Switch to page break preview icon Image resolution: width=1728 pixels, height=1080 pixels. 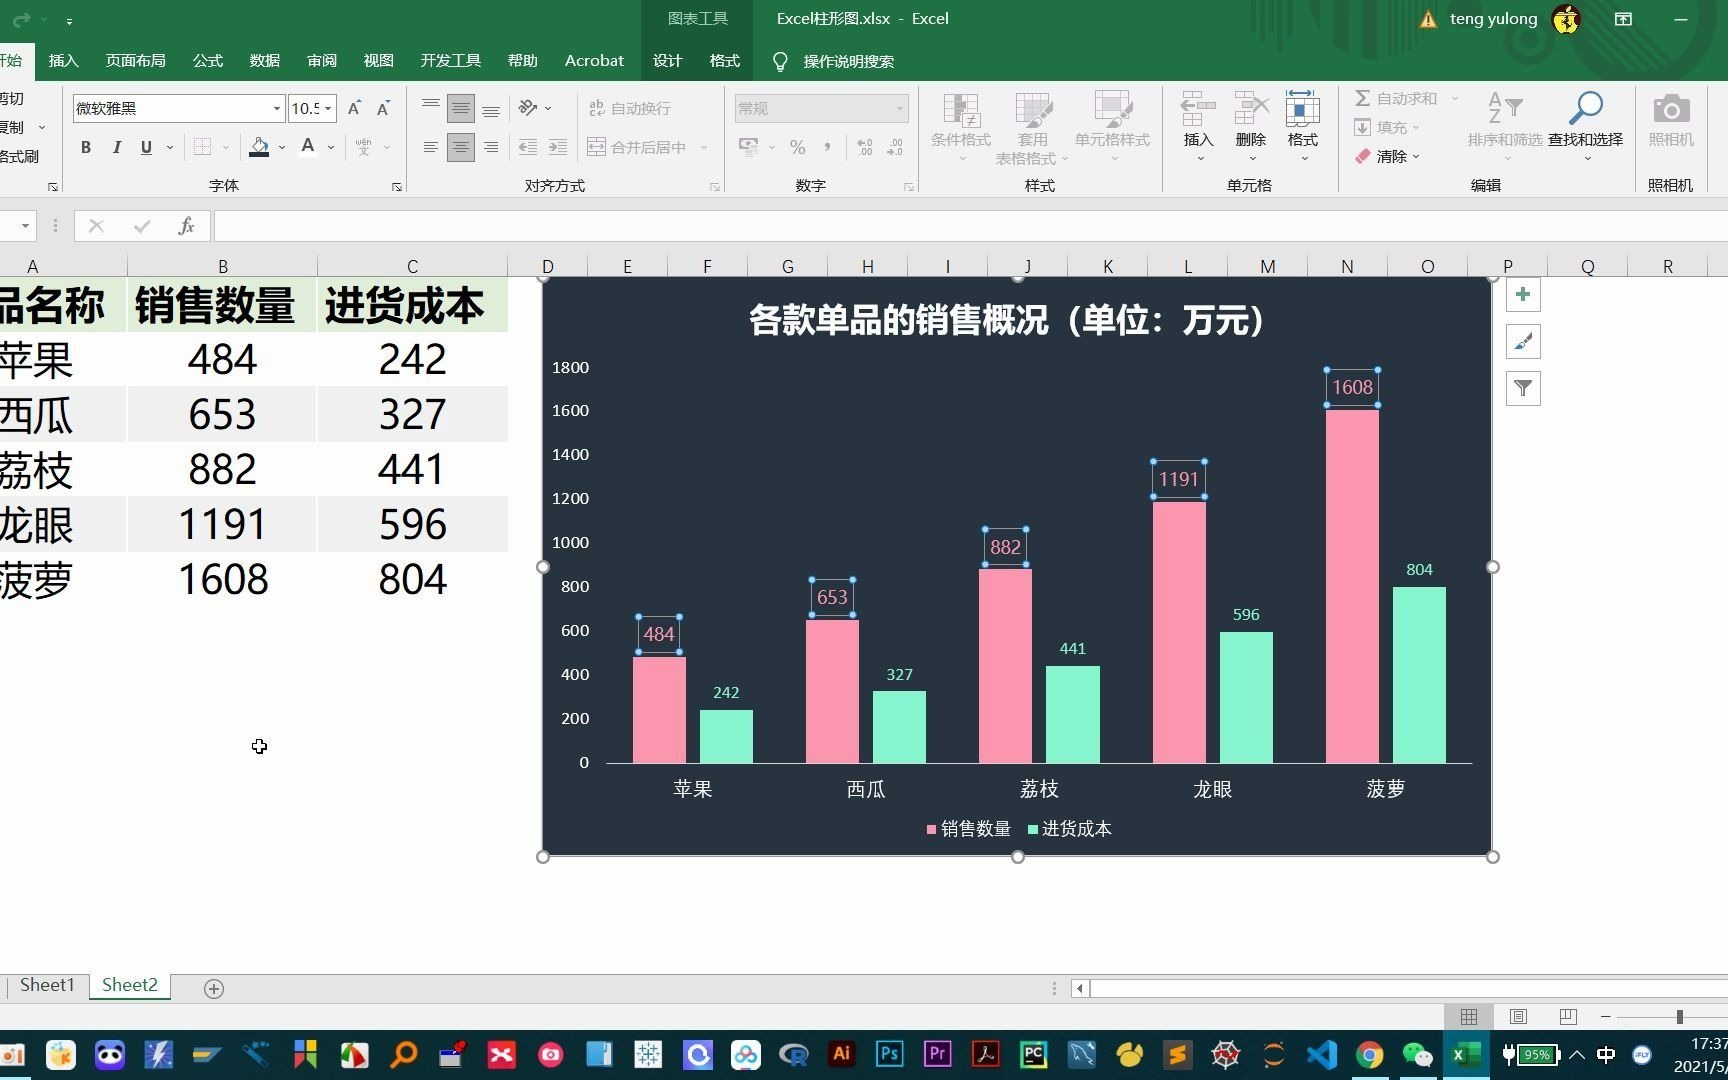1568,1016
